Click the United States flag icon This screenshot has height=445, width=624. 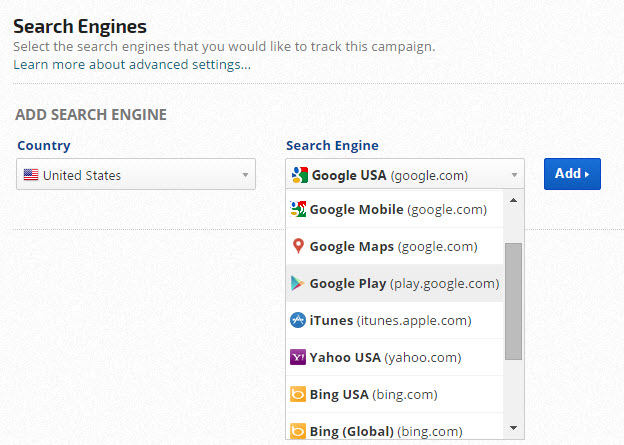[x=31, y=175]
